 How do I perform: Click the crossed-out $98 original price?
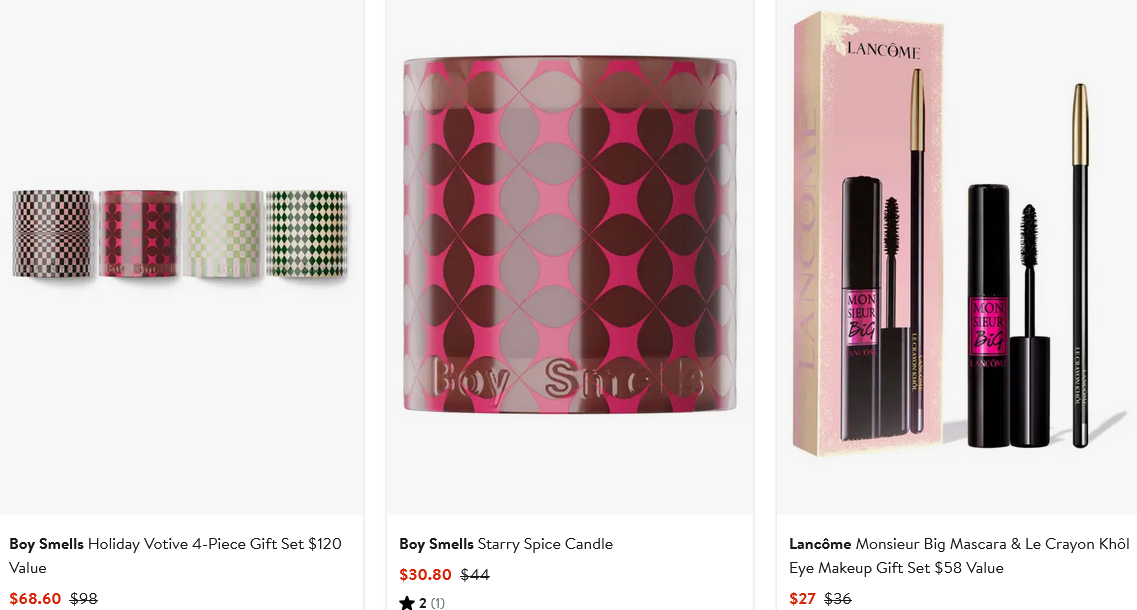pos(84,599)
